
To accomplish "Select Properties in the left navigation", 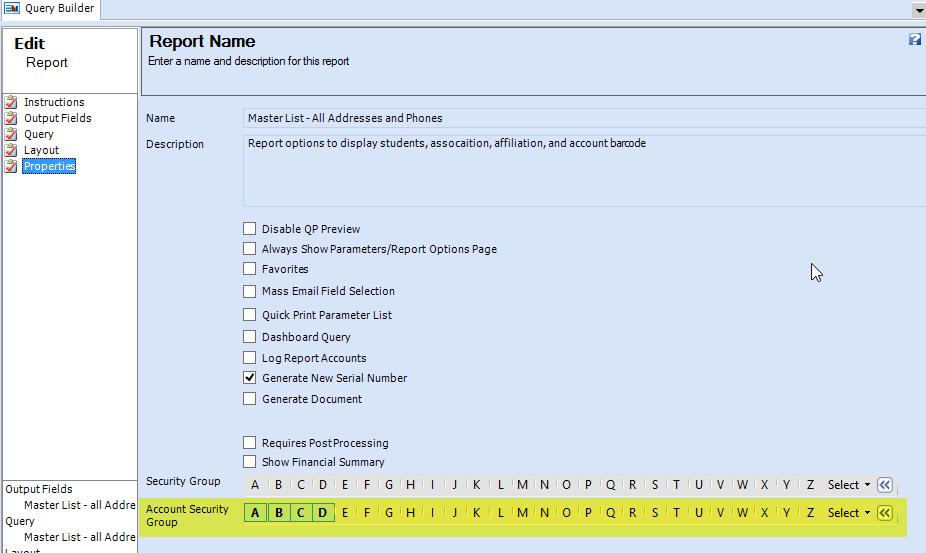I will [x=50, y=166].
